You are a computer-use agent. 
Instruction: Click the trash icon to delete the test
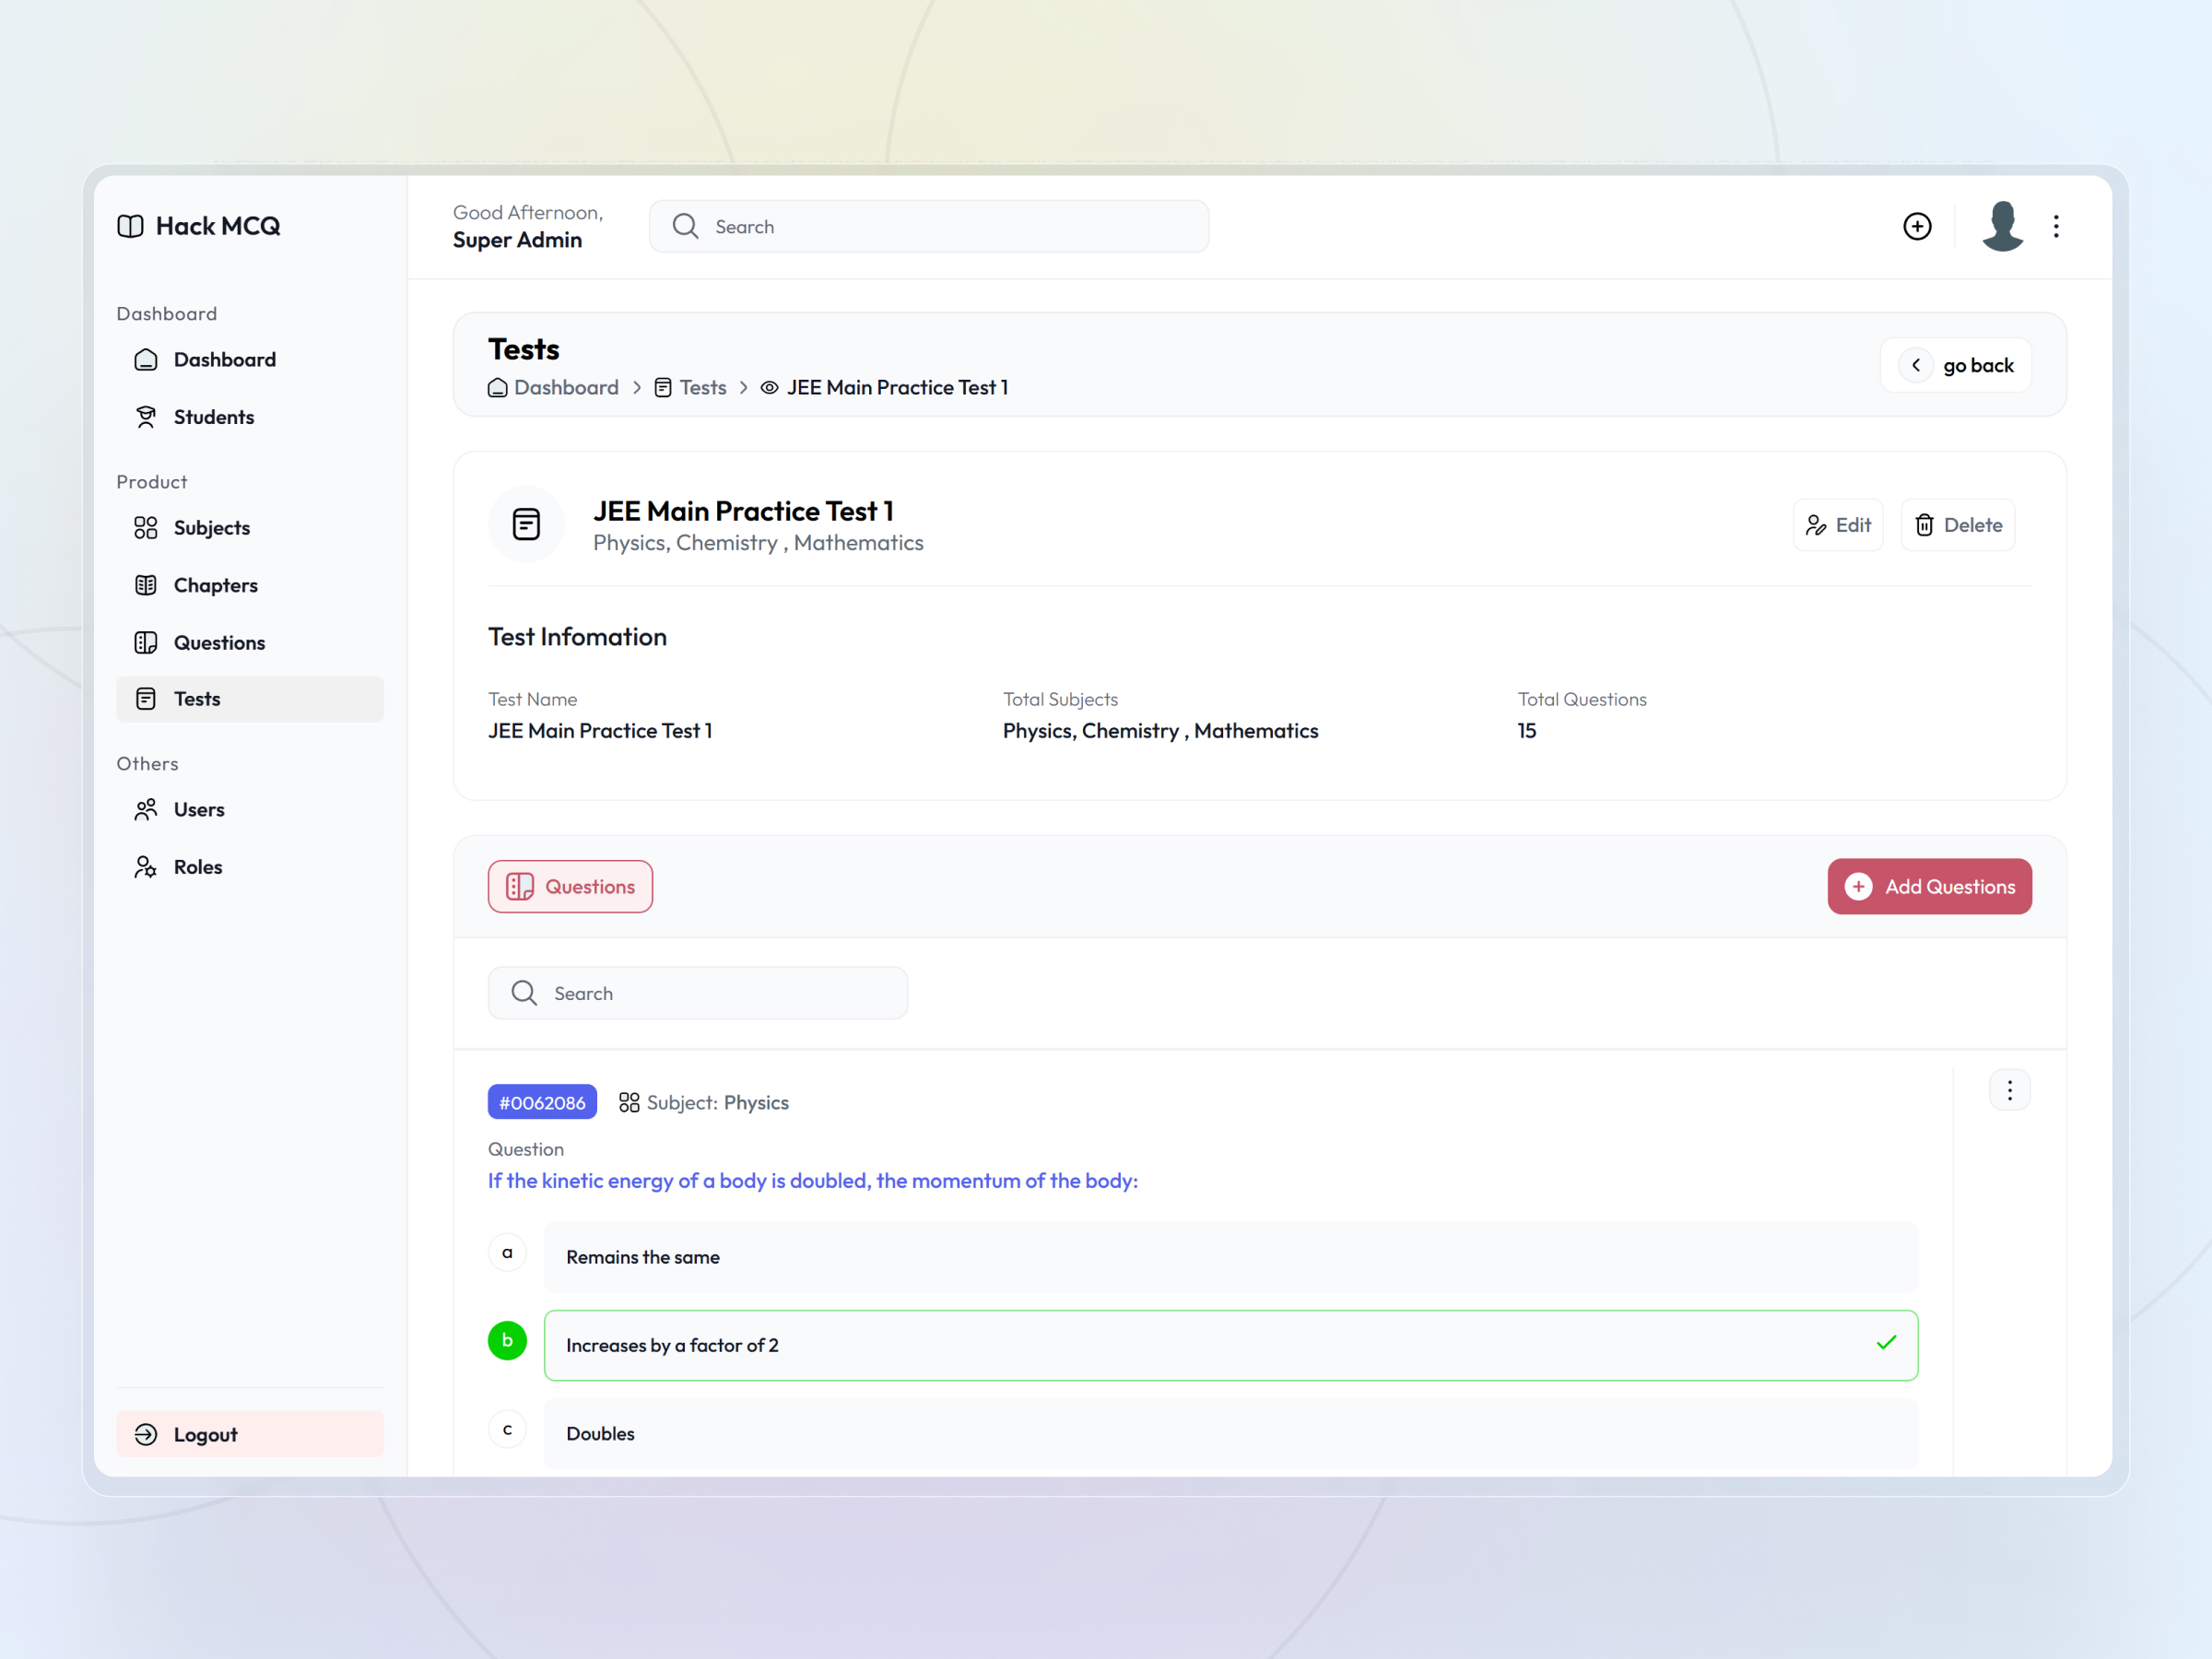pos(1925,525)
